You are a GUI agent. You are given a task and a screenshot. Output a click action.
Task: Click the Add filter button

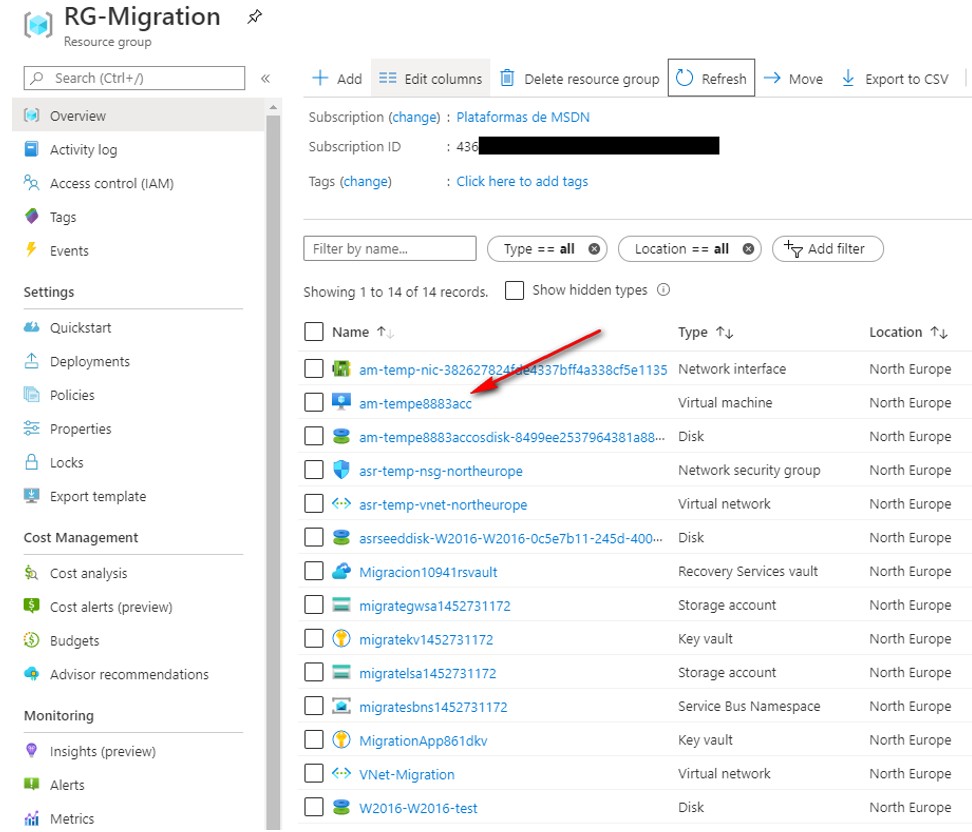pos(828,249)
